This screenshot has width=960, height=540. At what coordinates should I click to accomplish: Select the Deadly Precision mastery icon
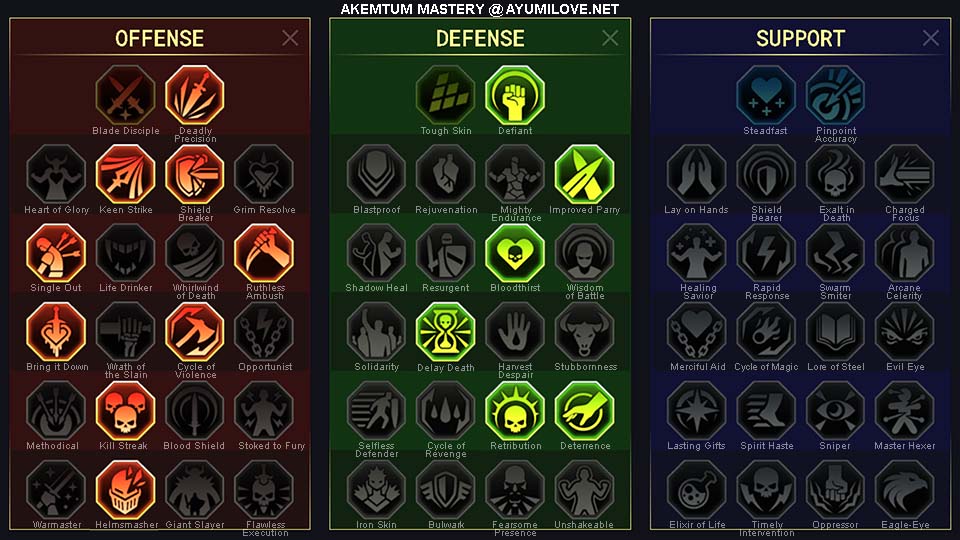195,95
